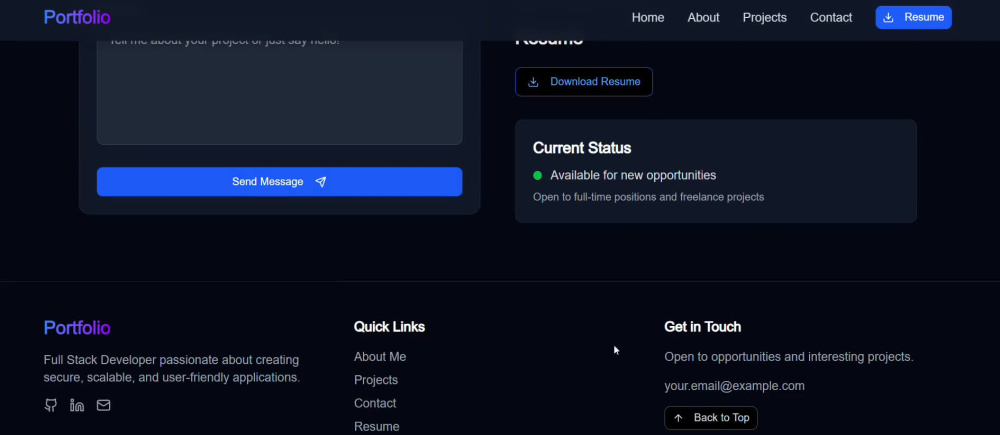1000x435 pixels.
Task: Open Projects in the navigation bar
Action: click(x=765, y=18)
